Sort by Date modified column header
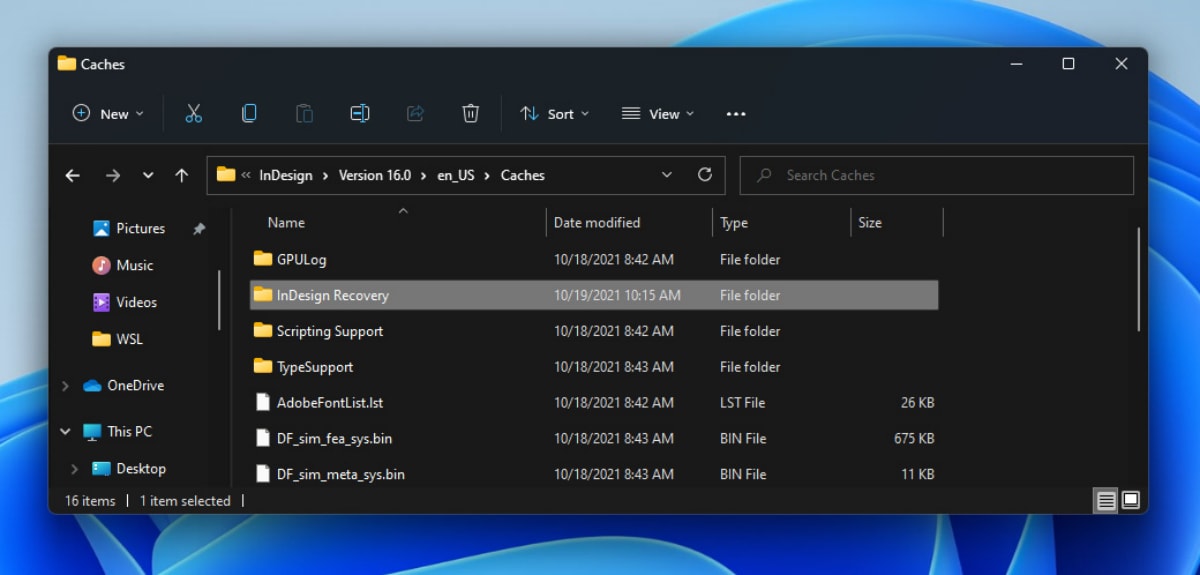This screenshot has width=1200, height=575. pos(597,223)
